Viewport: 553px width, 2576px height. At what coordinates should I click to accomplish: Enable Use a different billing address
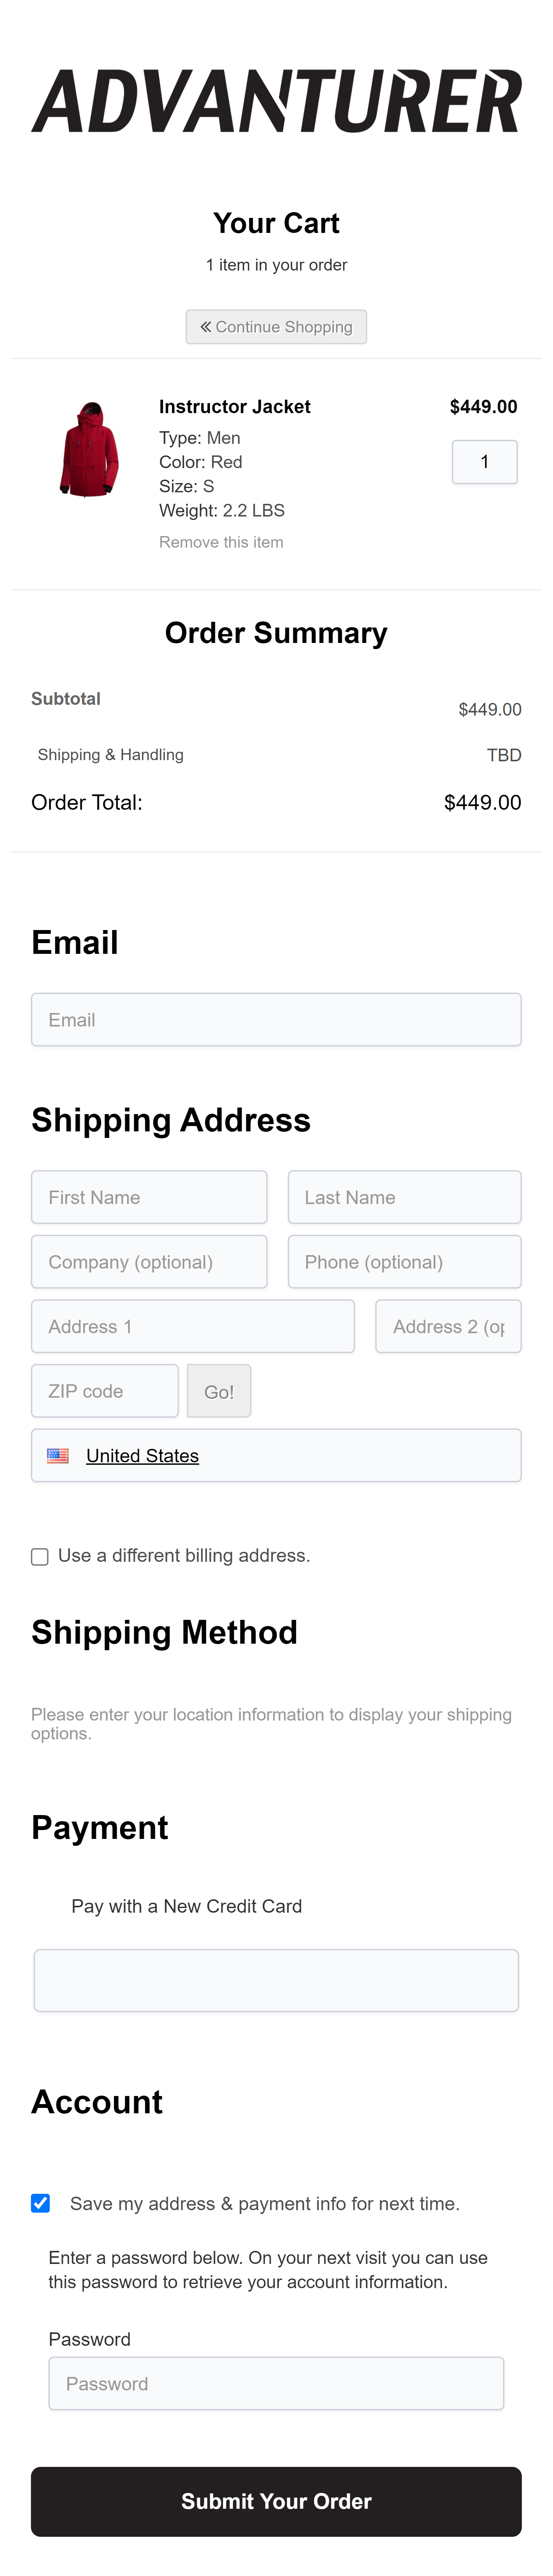tap(40, 1557)
